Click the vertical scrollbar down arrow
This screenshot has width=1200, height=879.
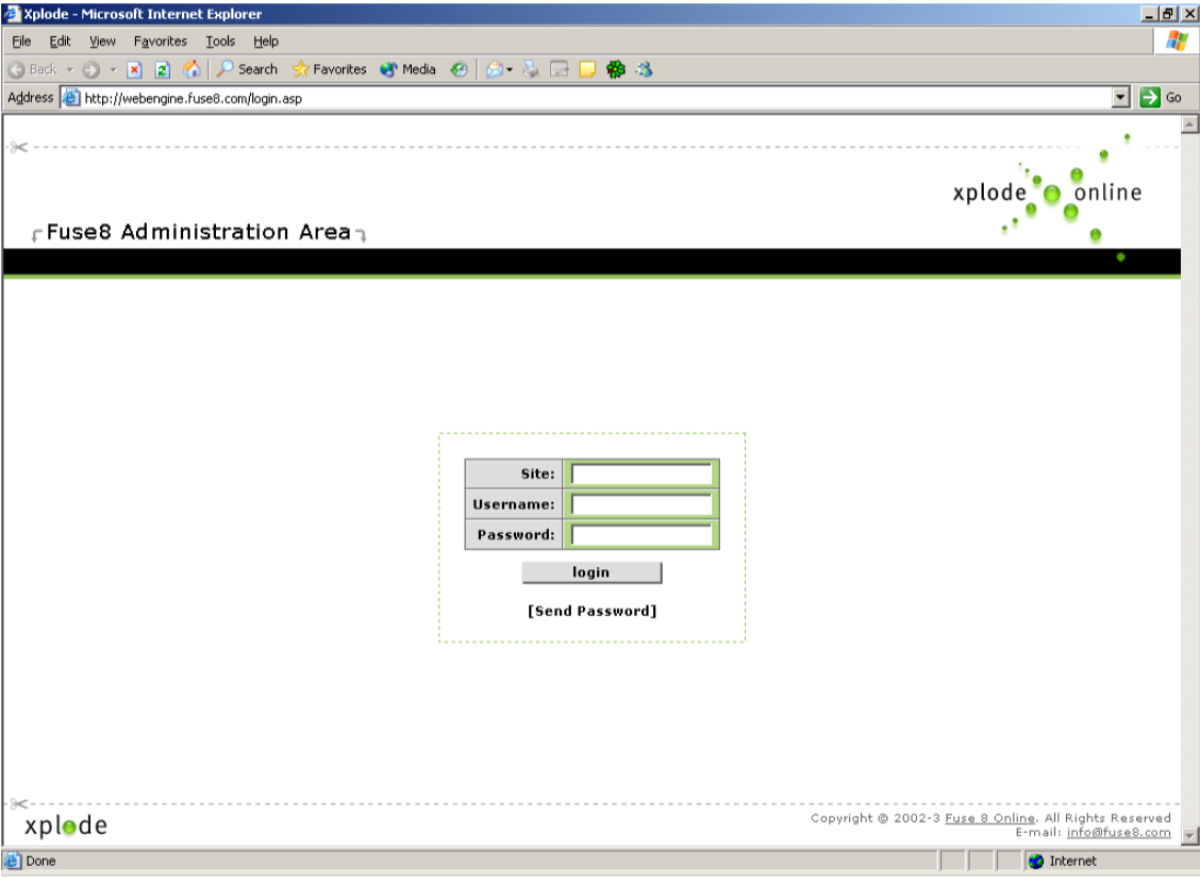(1190, 835)
